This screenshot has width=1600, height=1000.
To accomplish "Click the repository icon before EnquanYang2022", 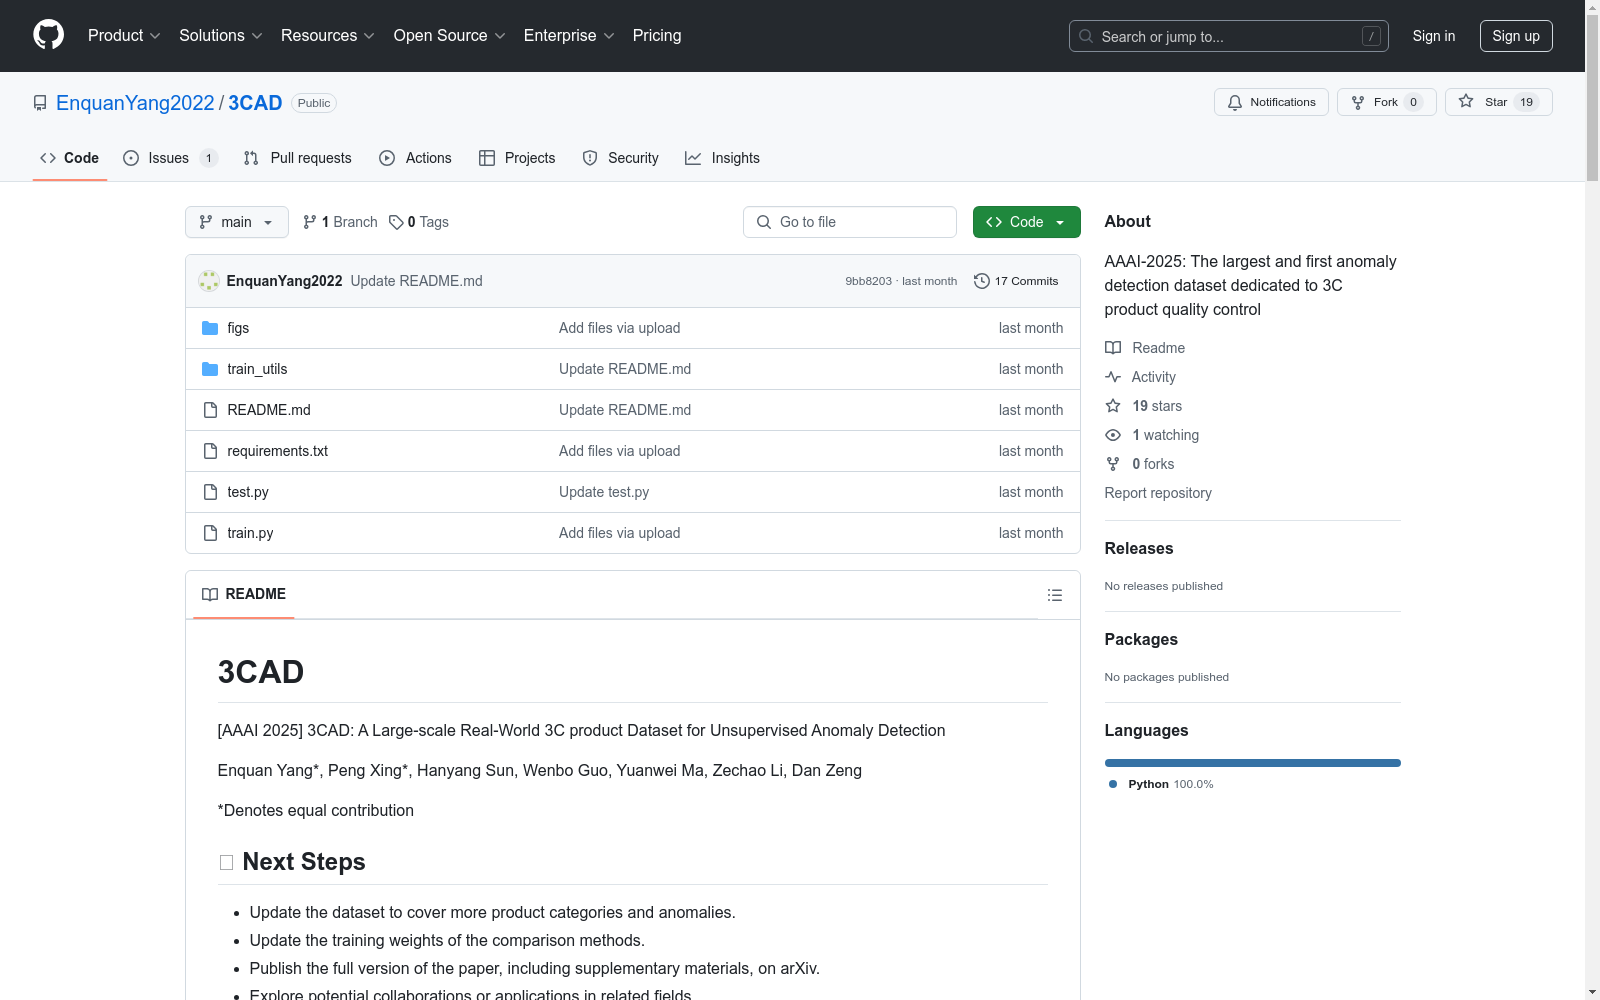I will (x=40, y=103).
